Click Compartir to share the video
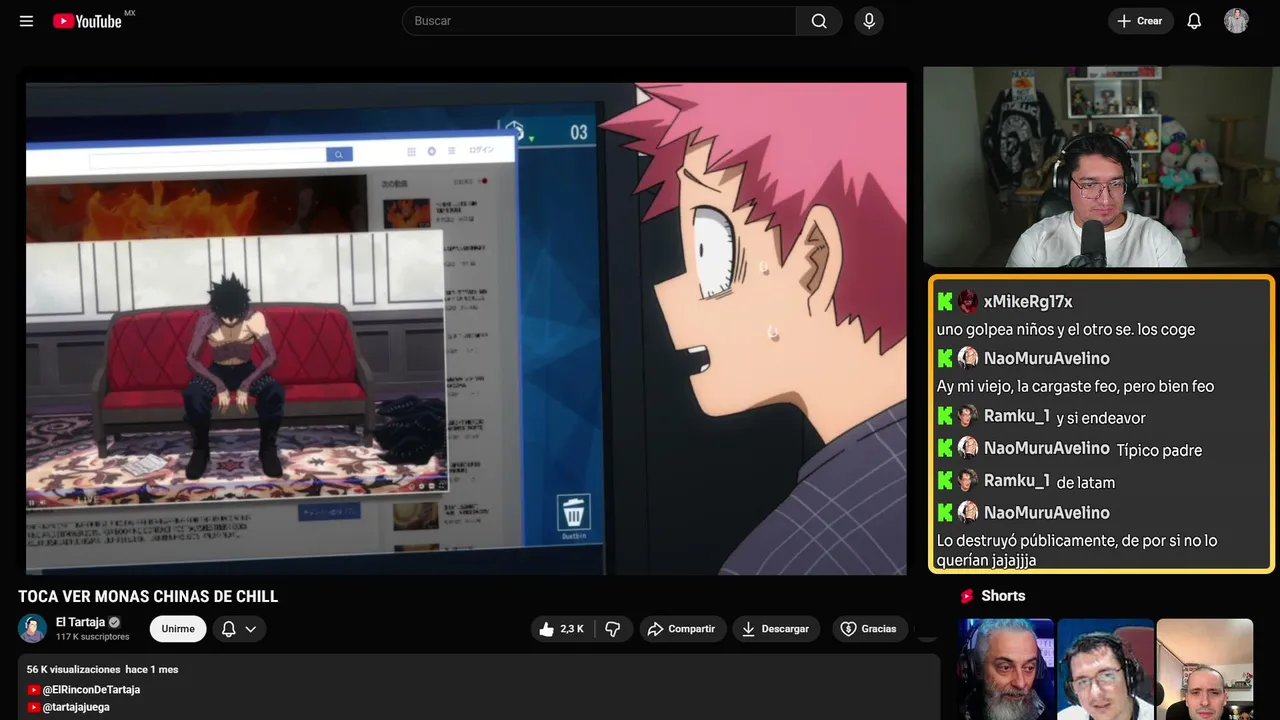Screen dimensions: 1280x720 pyautogui.click(x=682, y=629)
